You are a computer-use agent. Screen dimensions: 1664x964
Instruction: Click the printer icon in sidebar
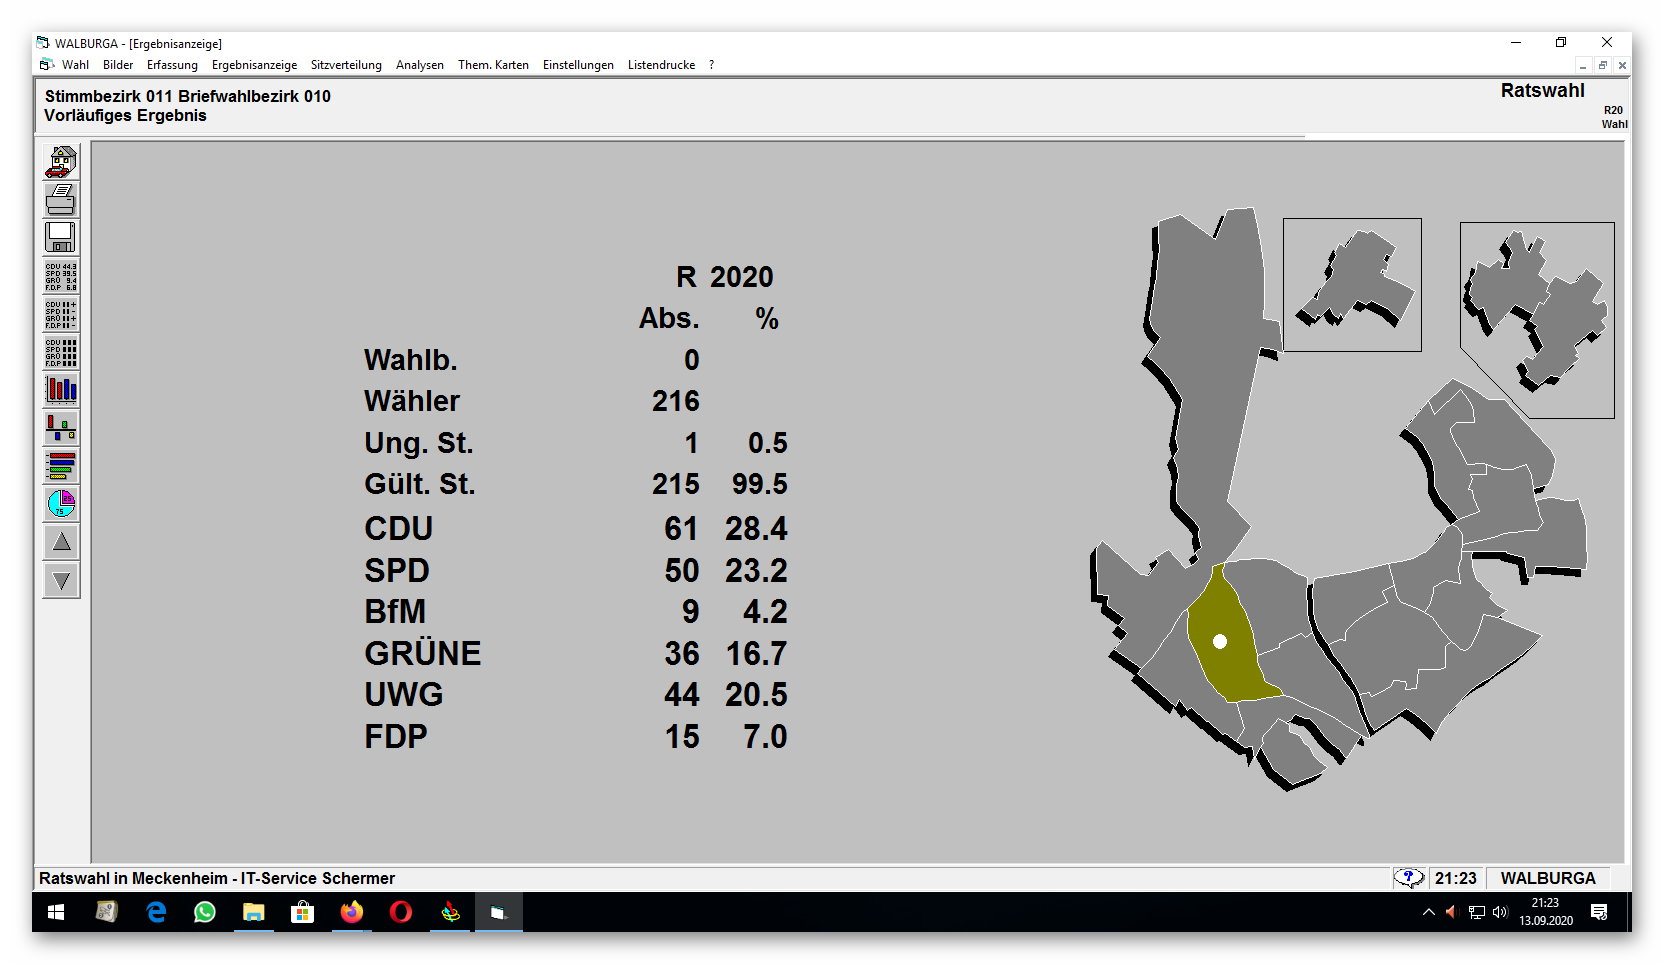61,199
